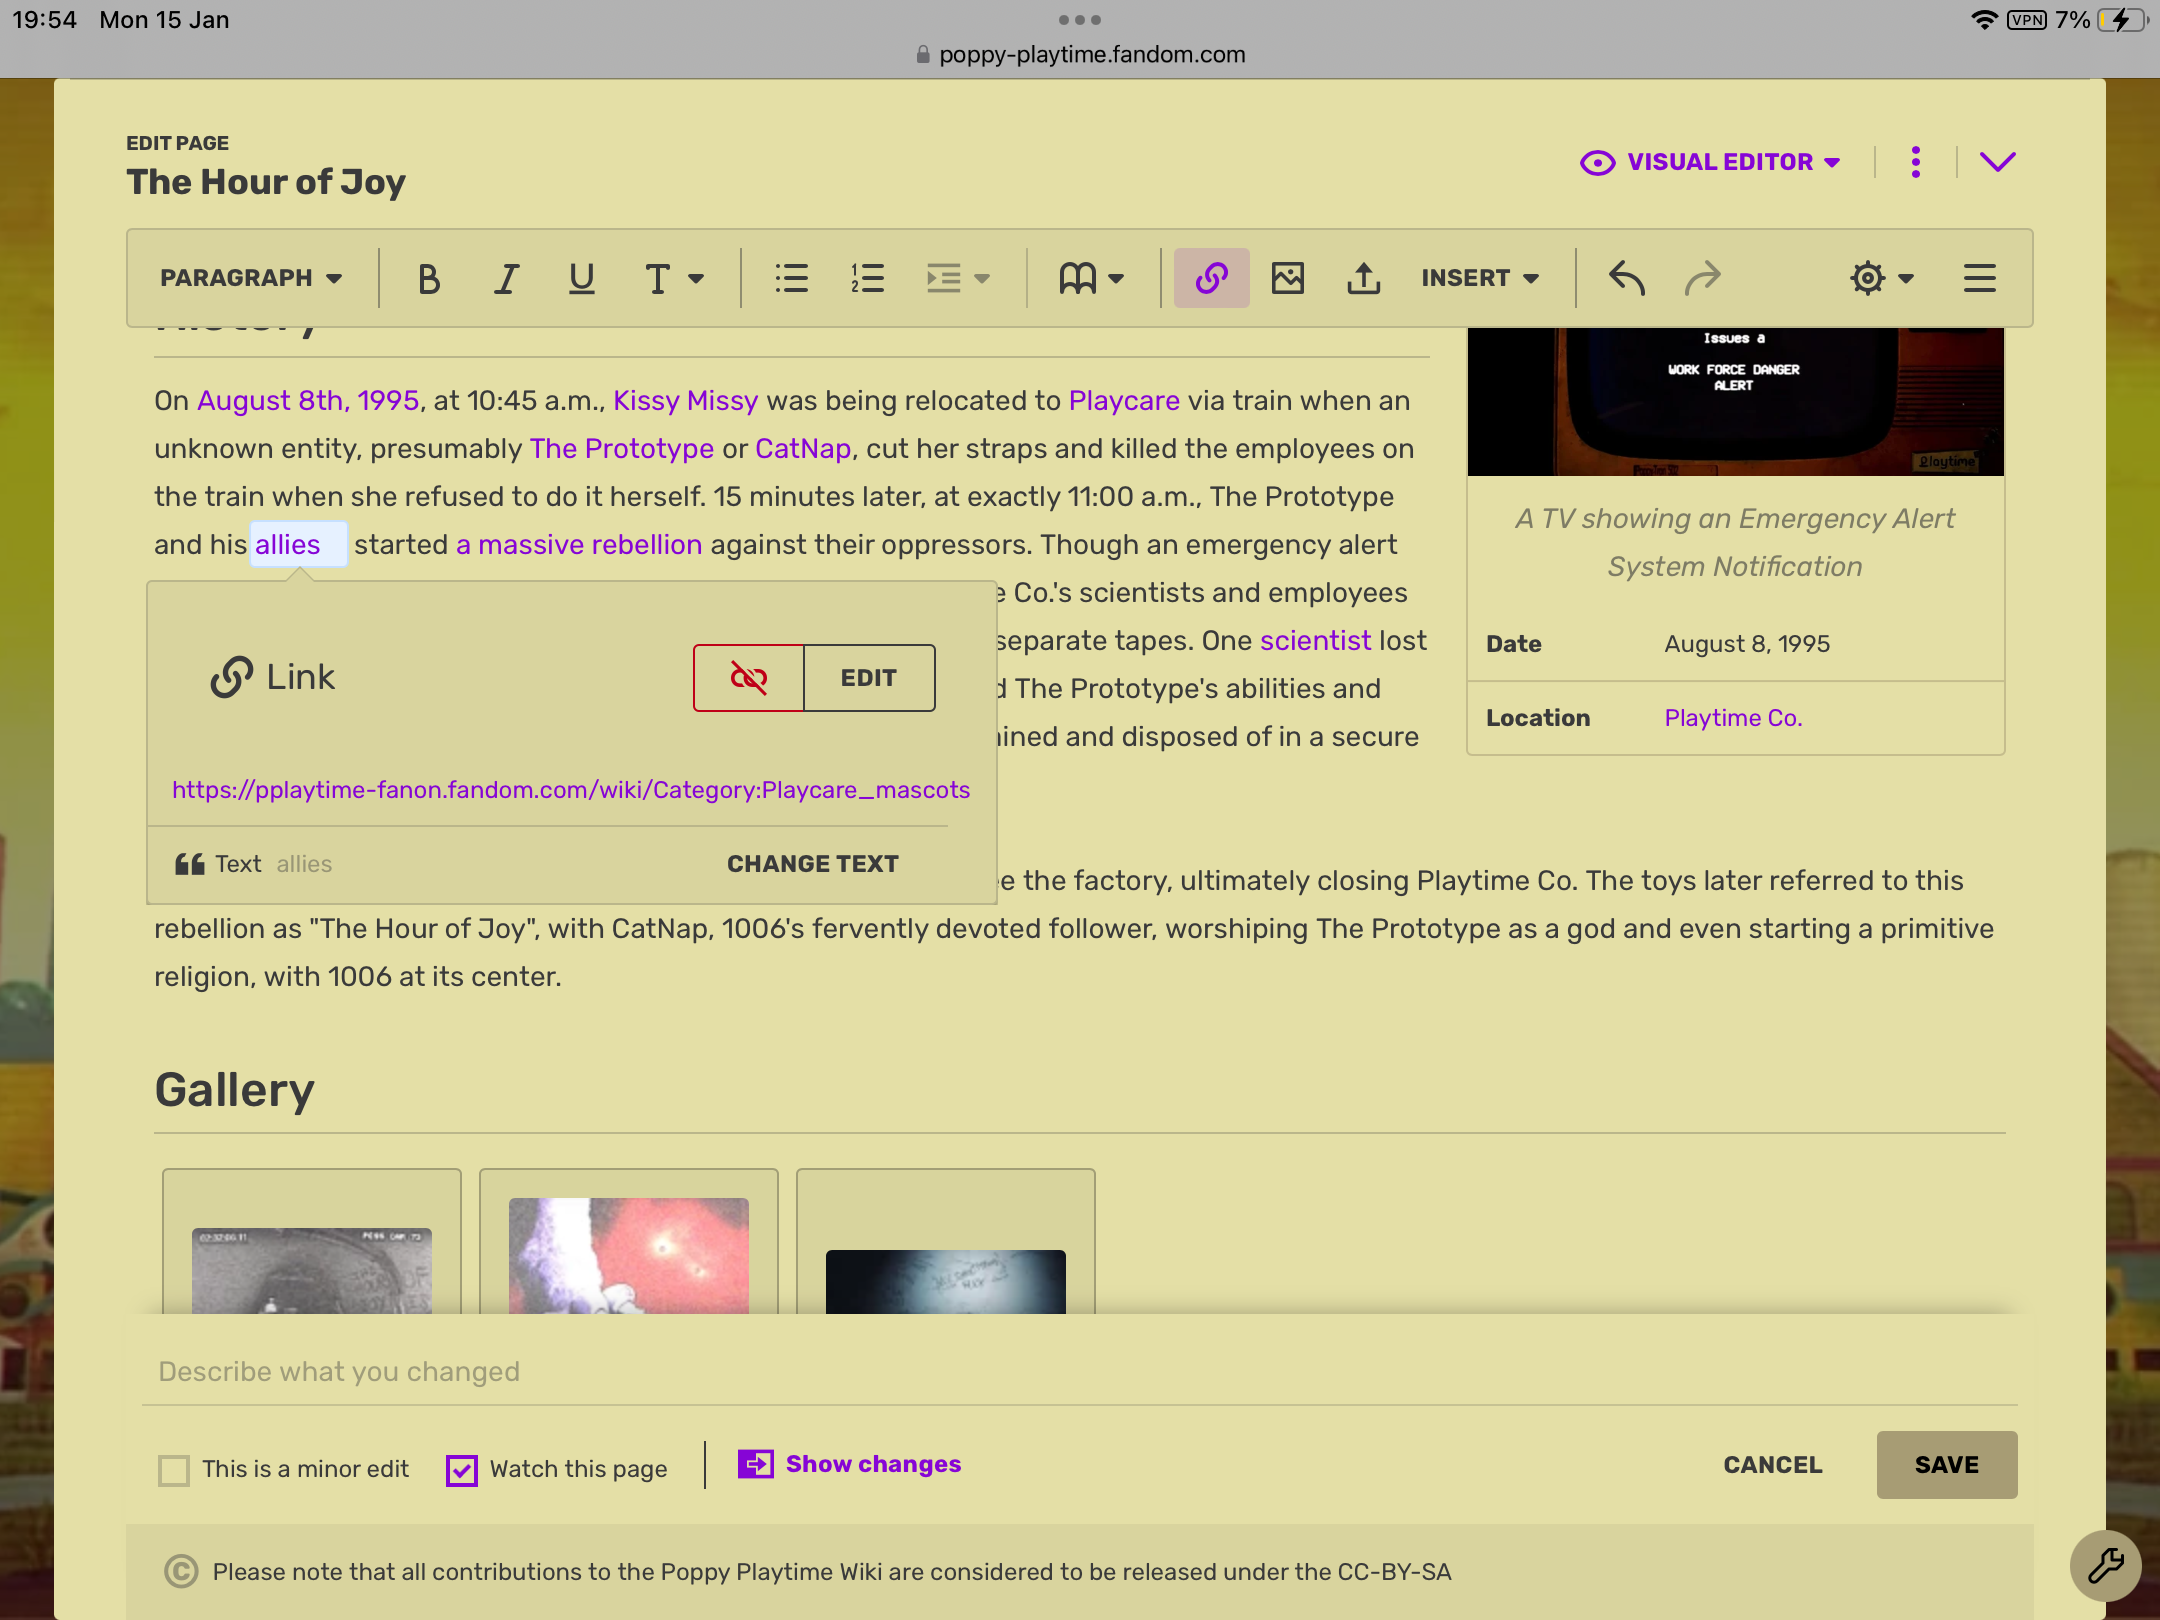Click the link toolbar icon
This screenshot has width=2160, height=1620.
pos(1211,278)
